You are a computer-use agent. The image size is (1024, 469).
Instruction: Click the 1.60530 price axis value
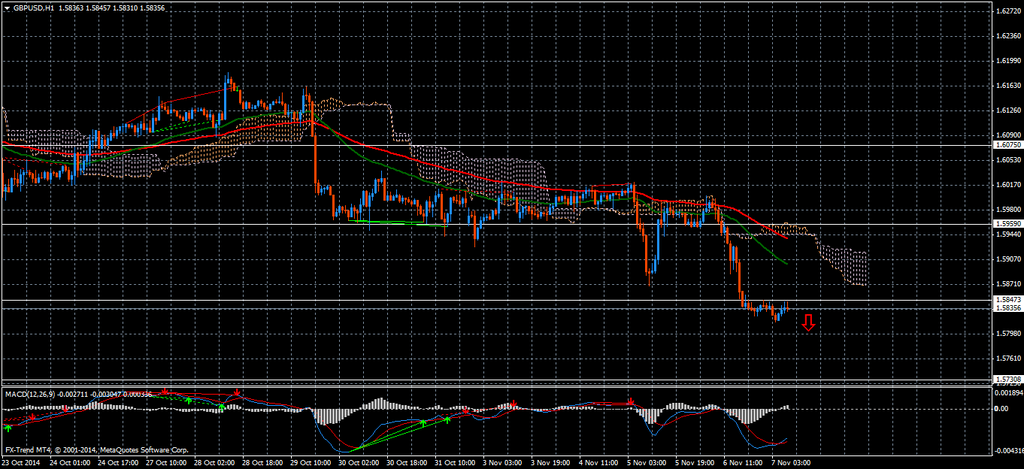point(1008,159)
